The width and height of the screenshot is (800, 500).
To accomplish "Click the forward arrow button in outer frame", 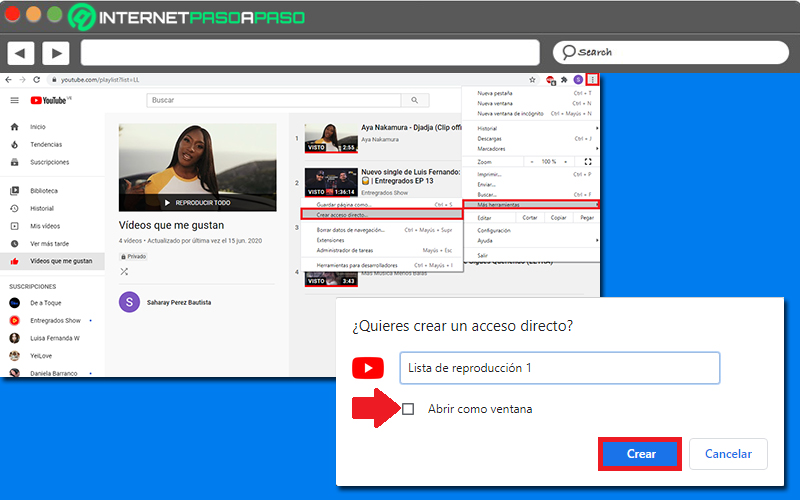I will tap(56, 53).
